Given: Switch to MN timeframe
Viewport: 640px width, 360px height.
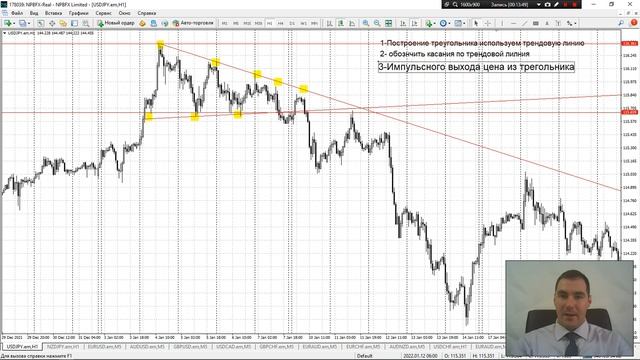Looking at the screenshot, I should 314,24.
